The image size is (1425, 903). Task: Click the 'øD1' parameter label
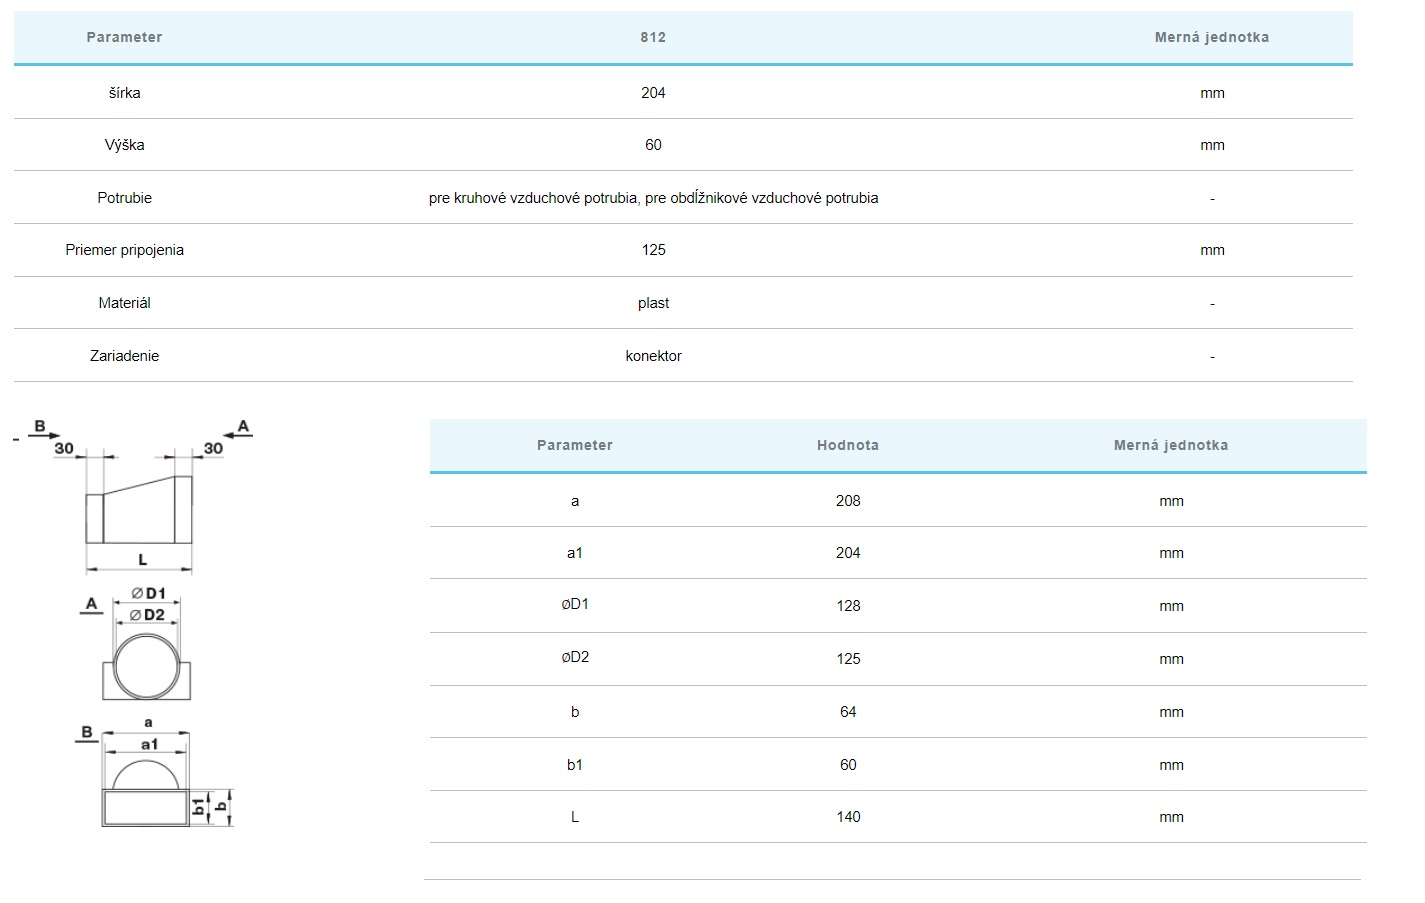[x=575, y=605]
